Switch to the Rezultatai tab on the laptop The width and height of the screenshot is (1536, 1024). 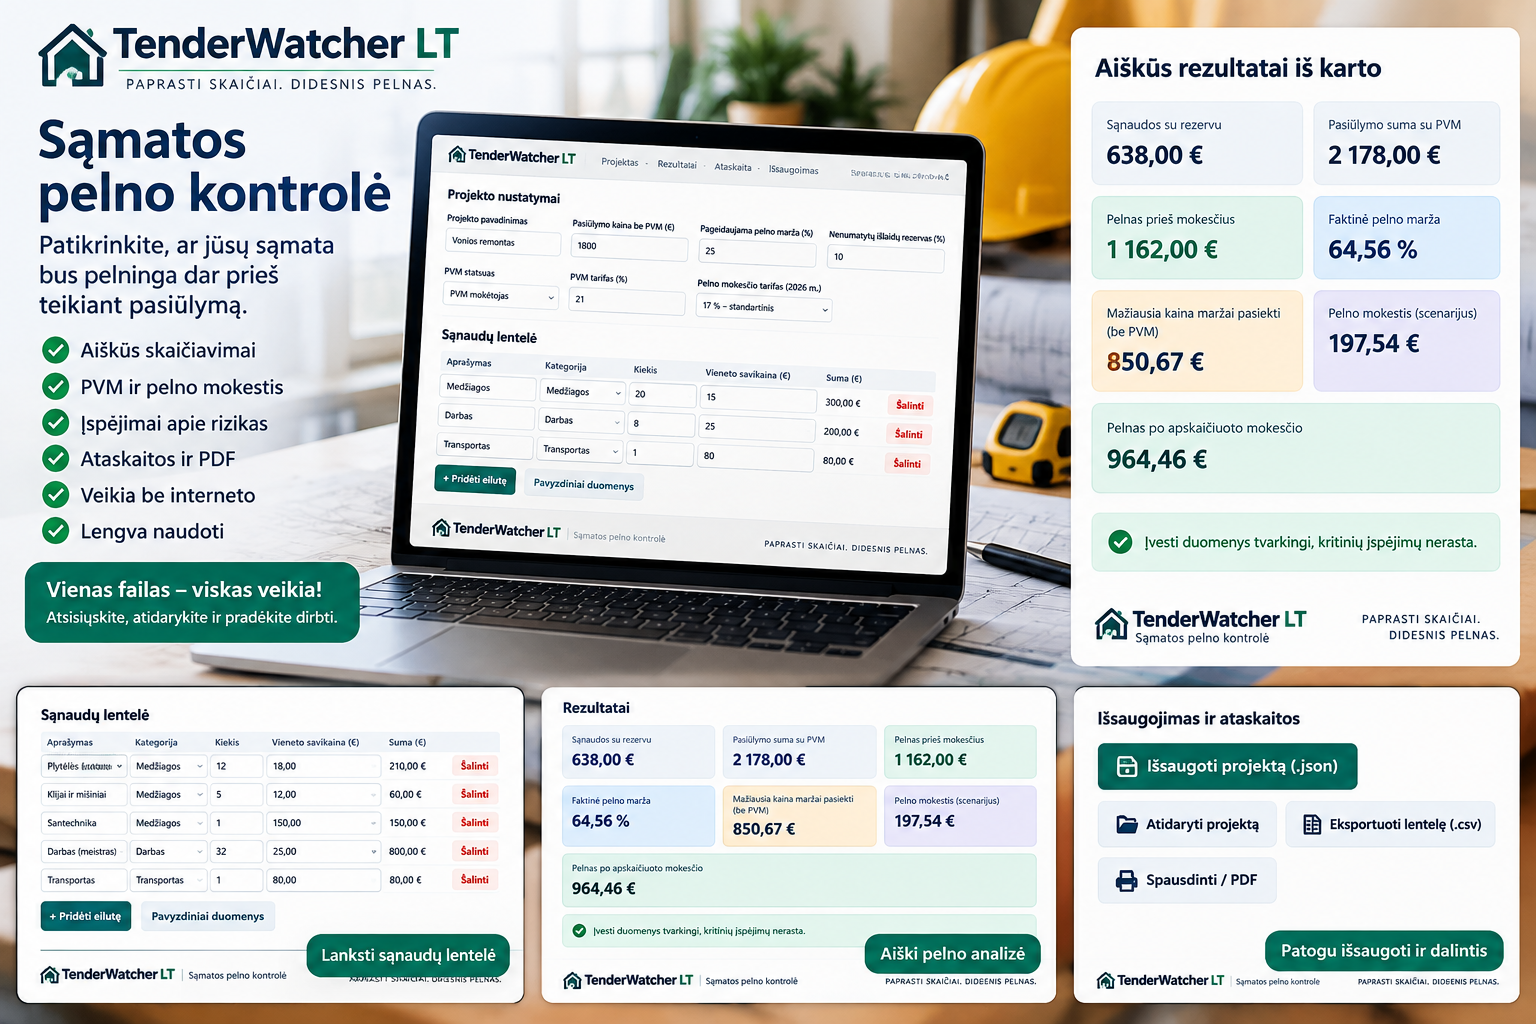pos(677,164)
